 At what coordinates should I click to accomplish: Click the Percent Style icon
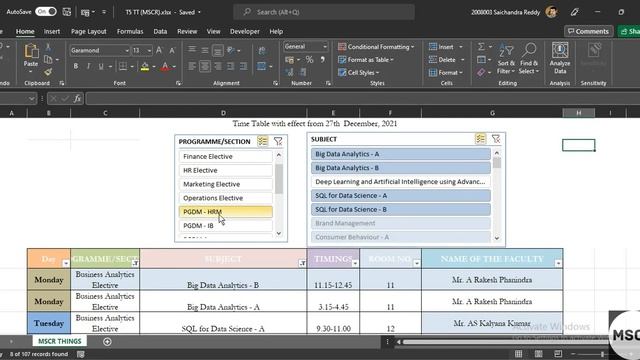(309, 60)
